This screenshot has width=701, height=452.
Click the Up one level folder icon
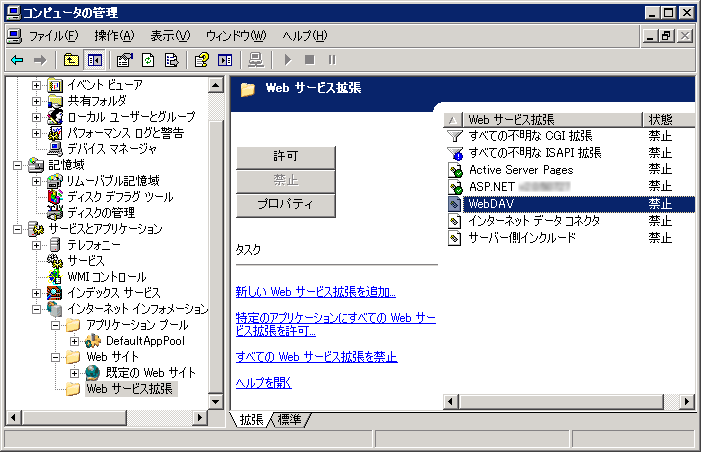click(71, 60)
